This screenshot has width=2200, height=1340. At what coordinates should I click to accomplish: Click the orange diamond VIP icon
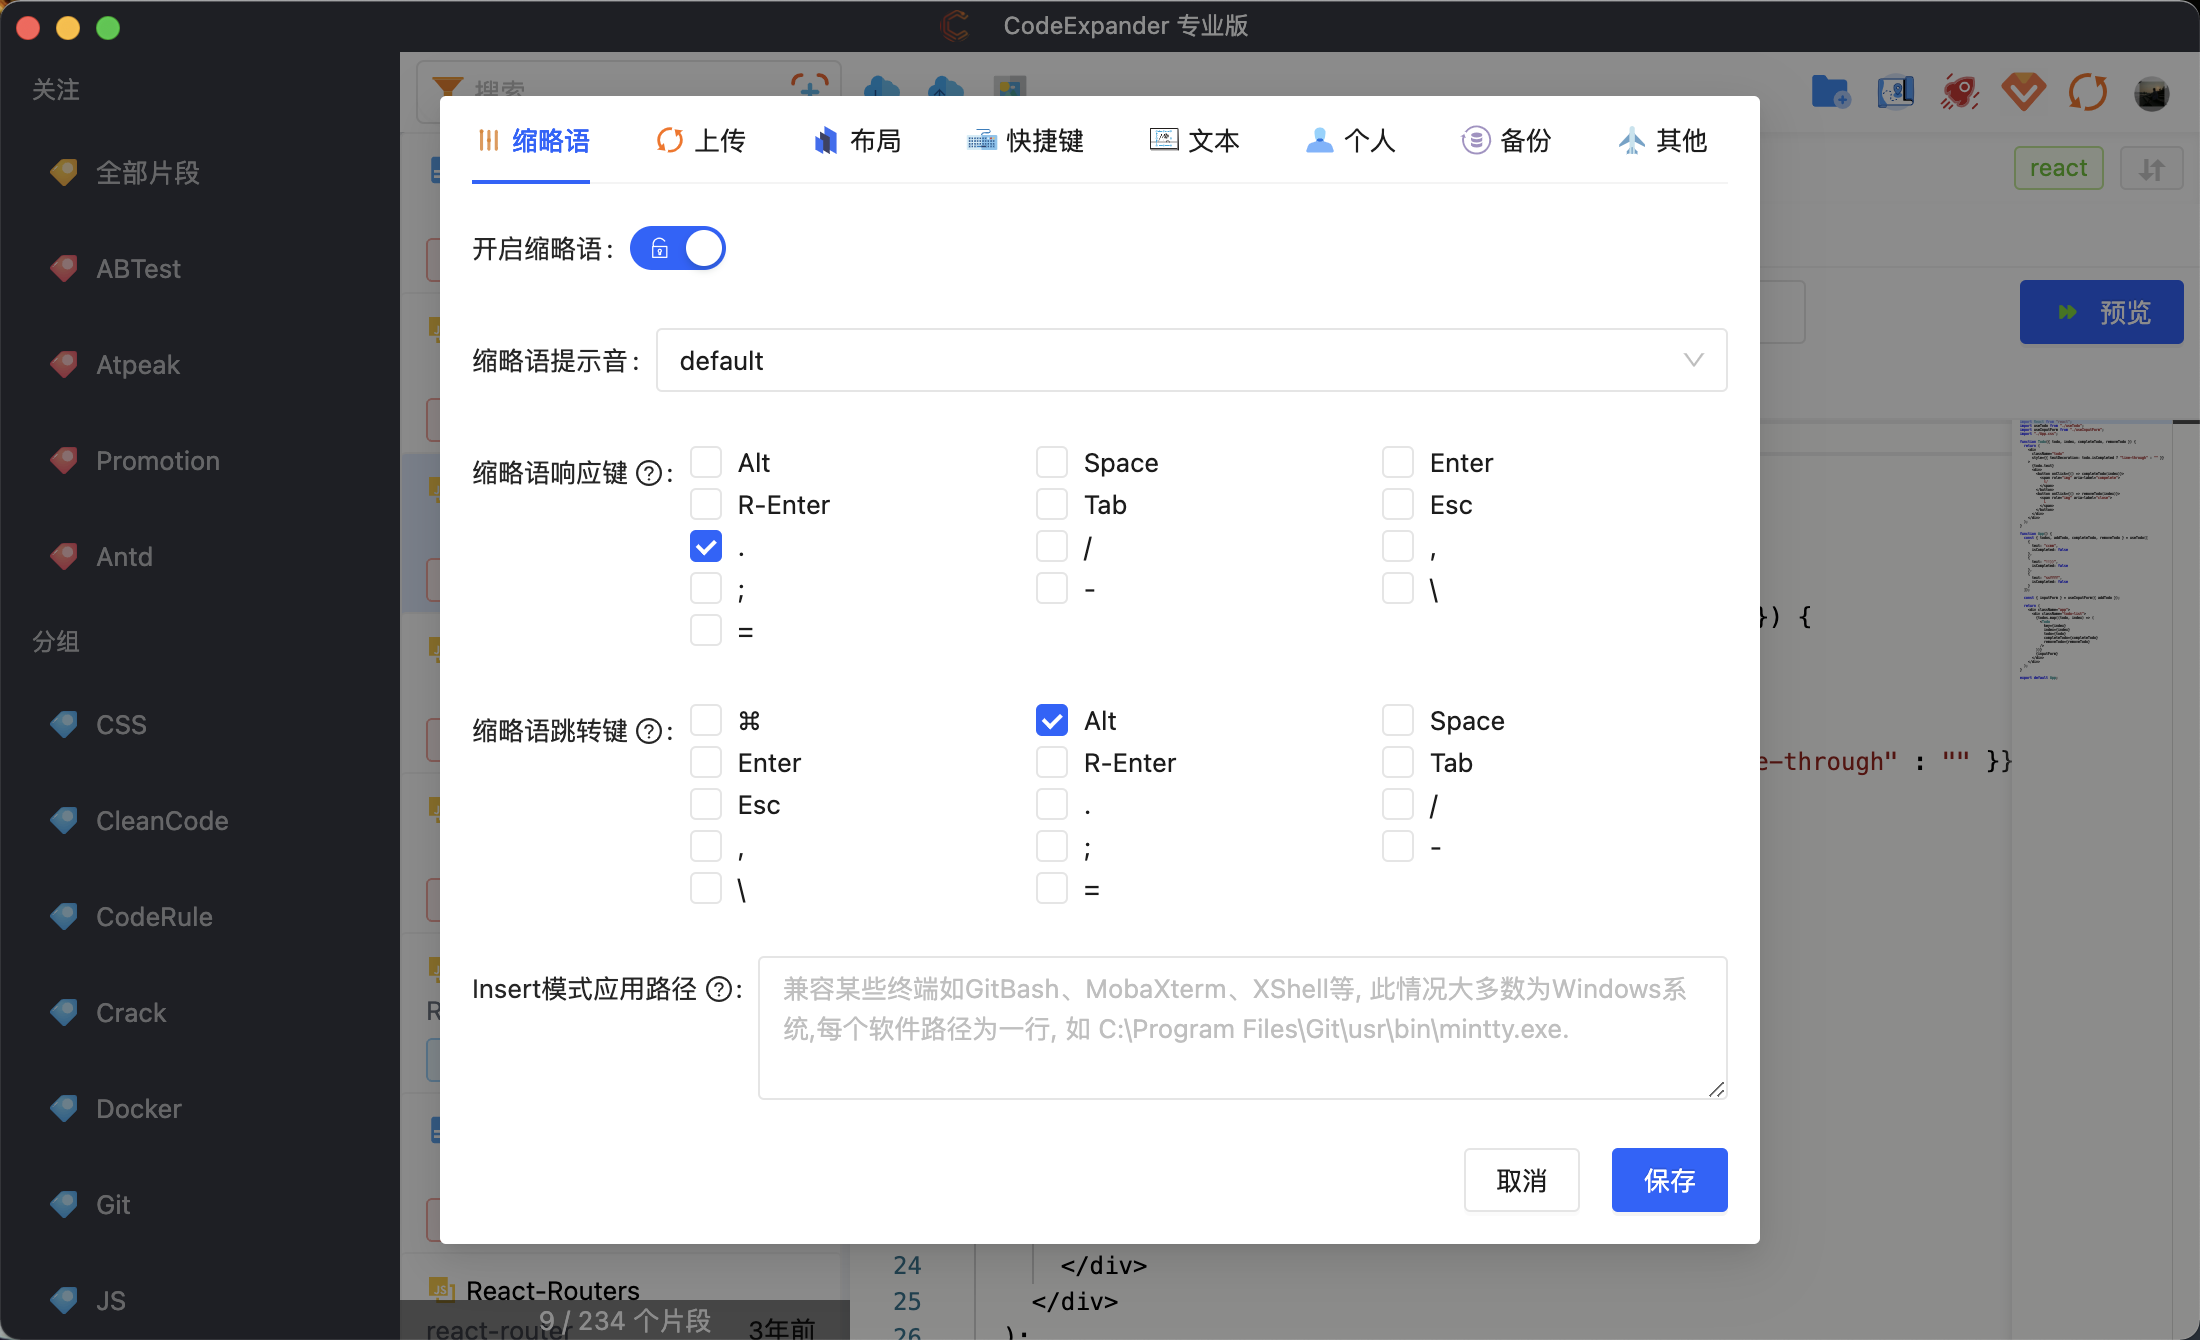click(x=2024, y=92)
